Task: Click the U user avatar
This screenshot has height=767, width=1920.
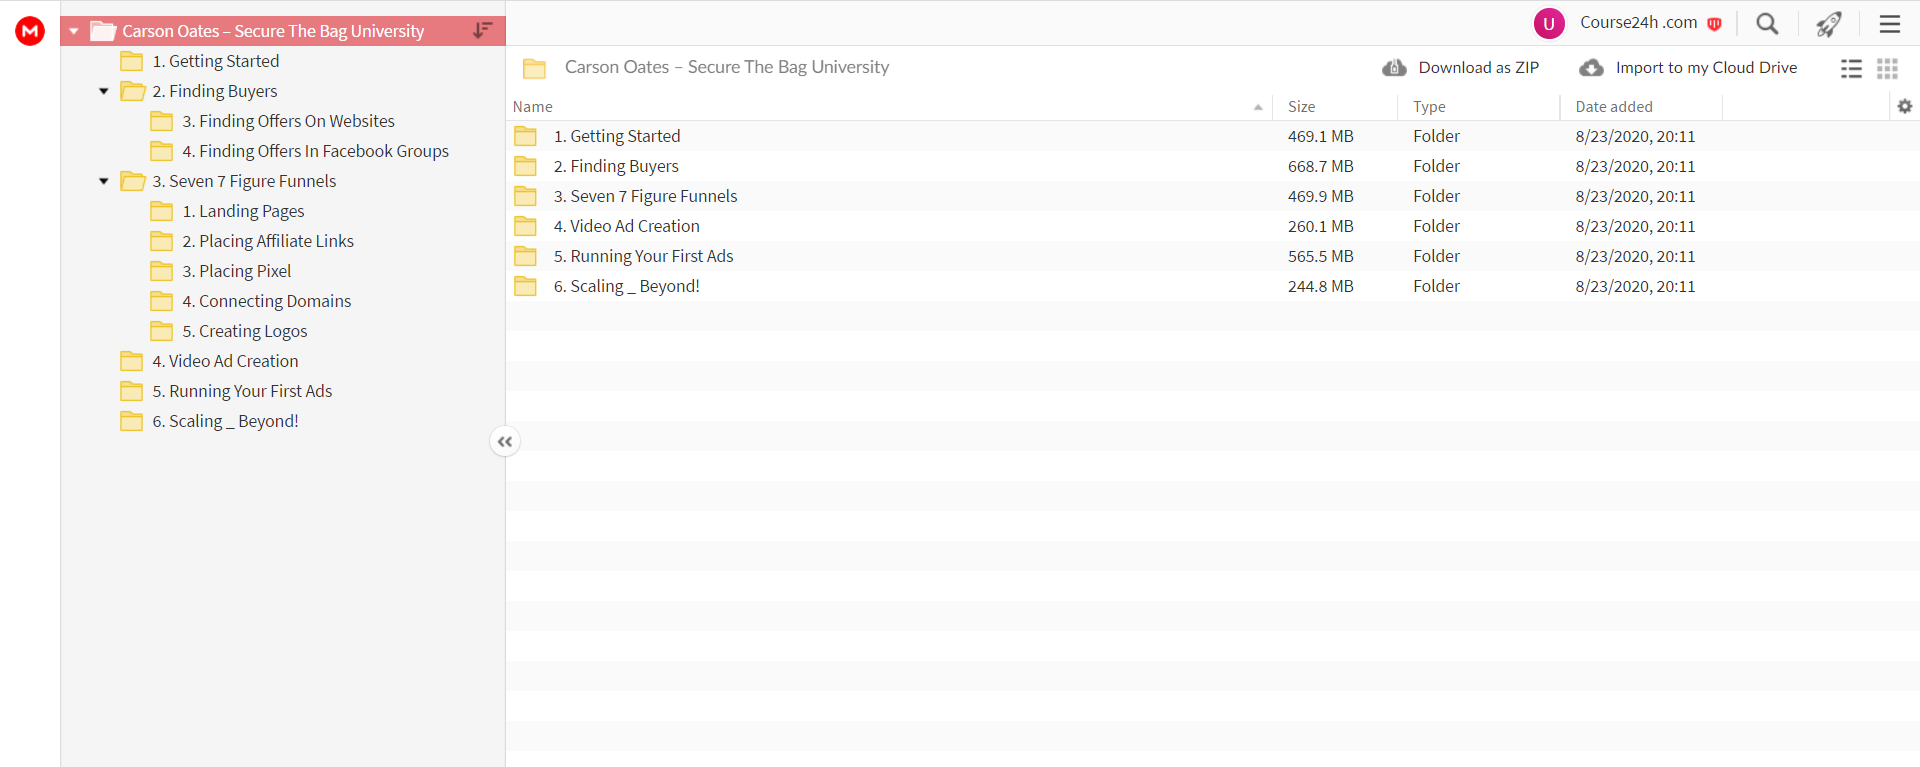Action: (1549, 24)
